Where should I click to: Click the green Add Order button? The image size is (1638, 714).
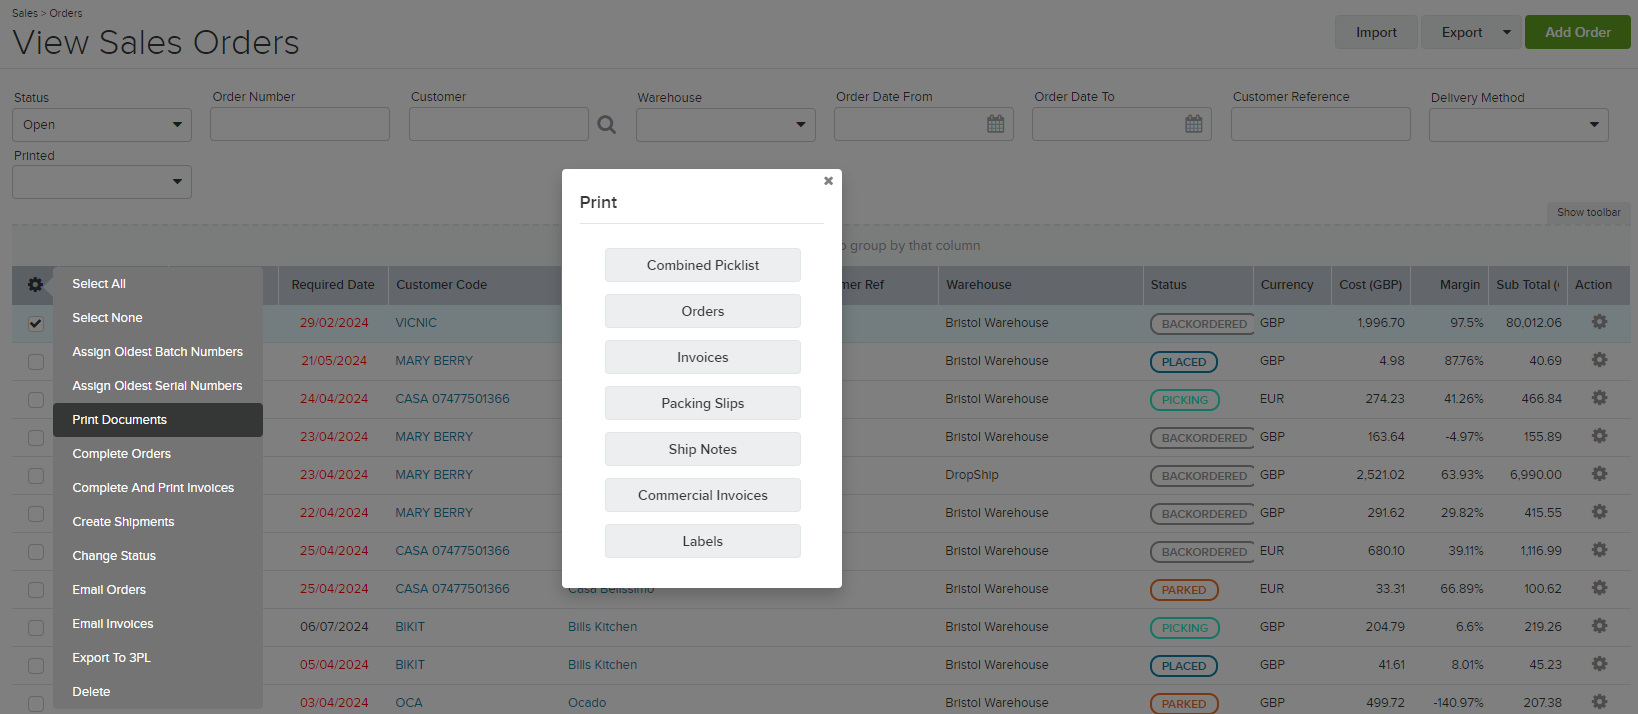tap(1578, 32)
